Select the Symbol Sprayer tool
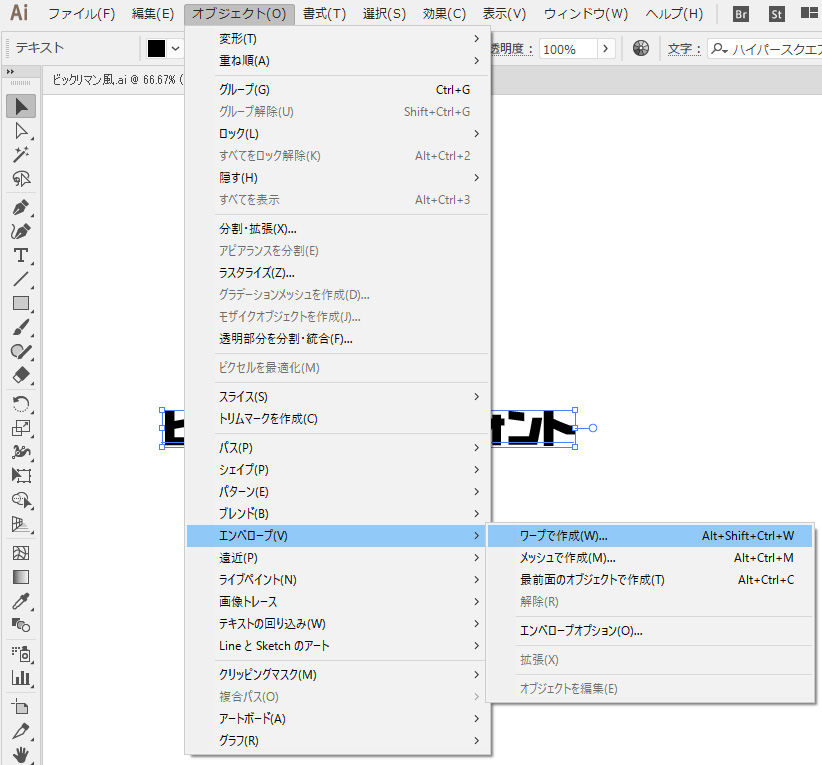 (21, 654)
